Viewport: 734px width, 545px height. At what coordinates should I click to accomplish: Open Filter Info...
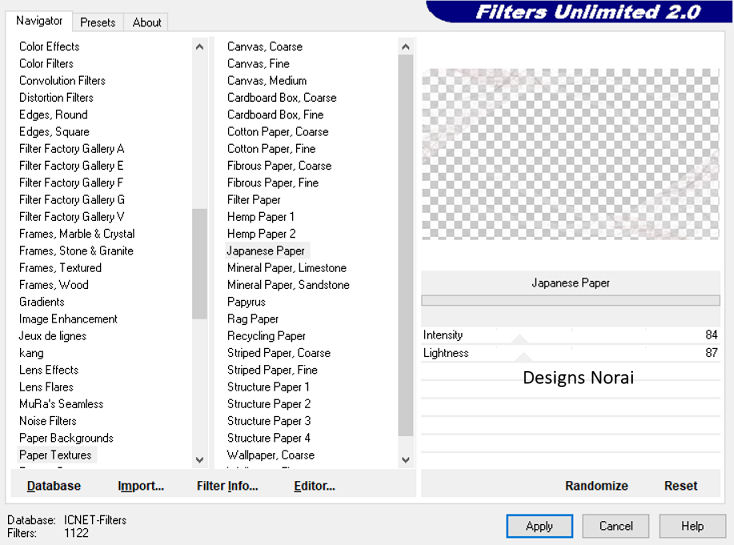coord(227,486)
